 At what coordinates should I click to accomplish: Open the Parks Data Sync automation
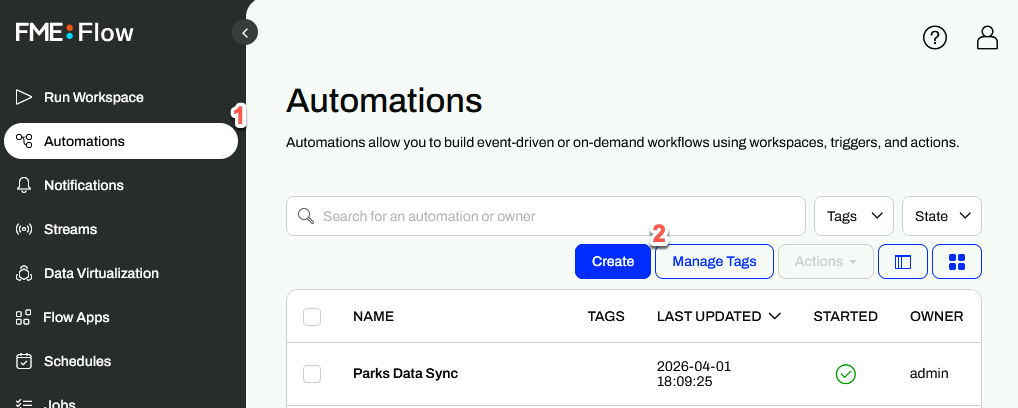coord(405,374)
